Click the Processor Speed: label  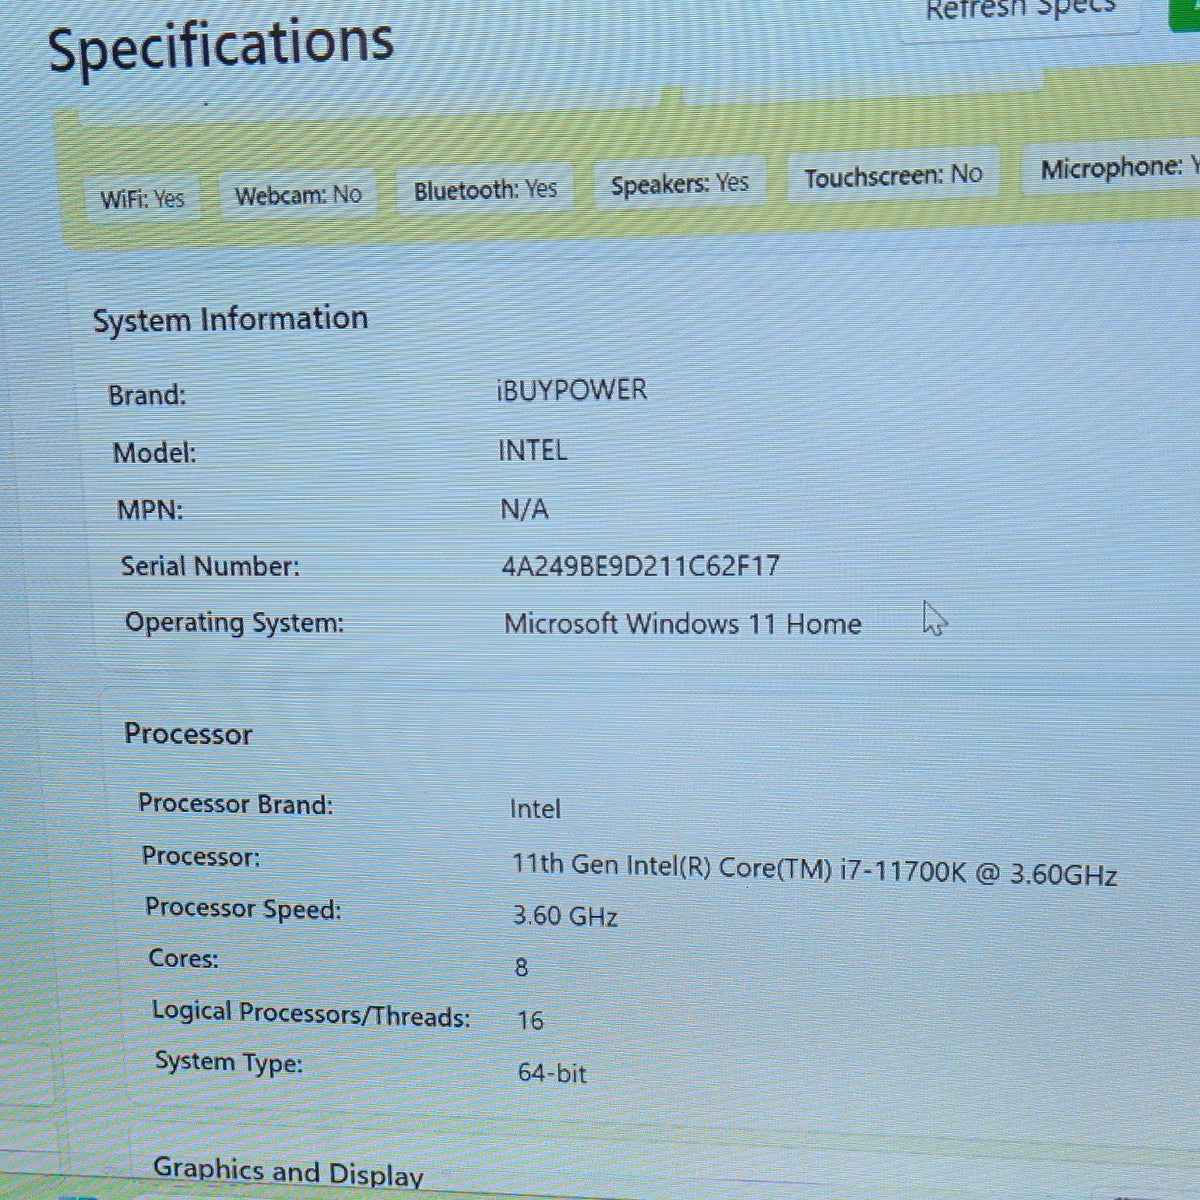(243, 908)
